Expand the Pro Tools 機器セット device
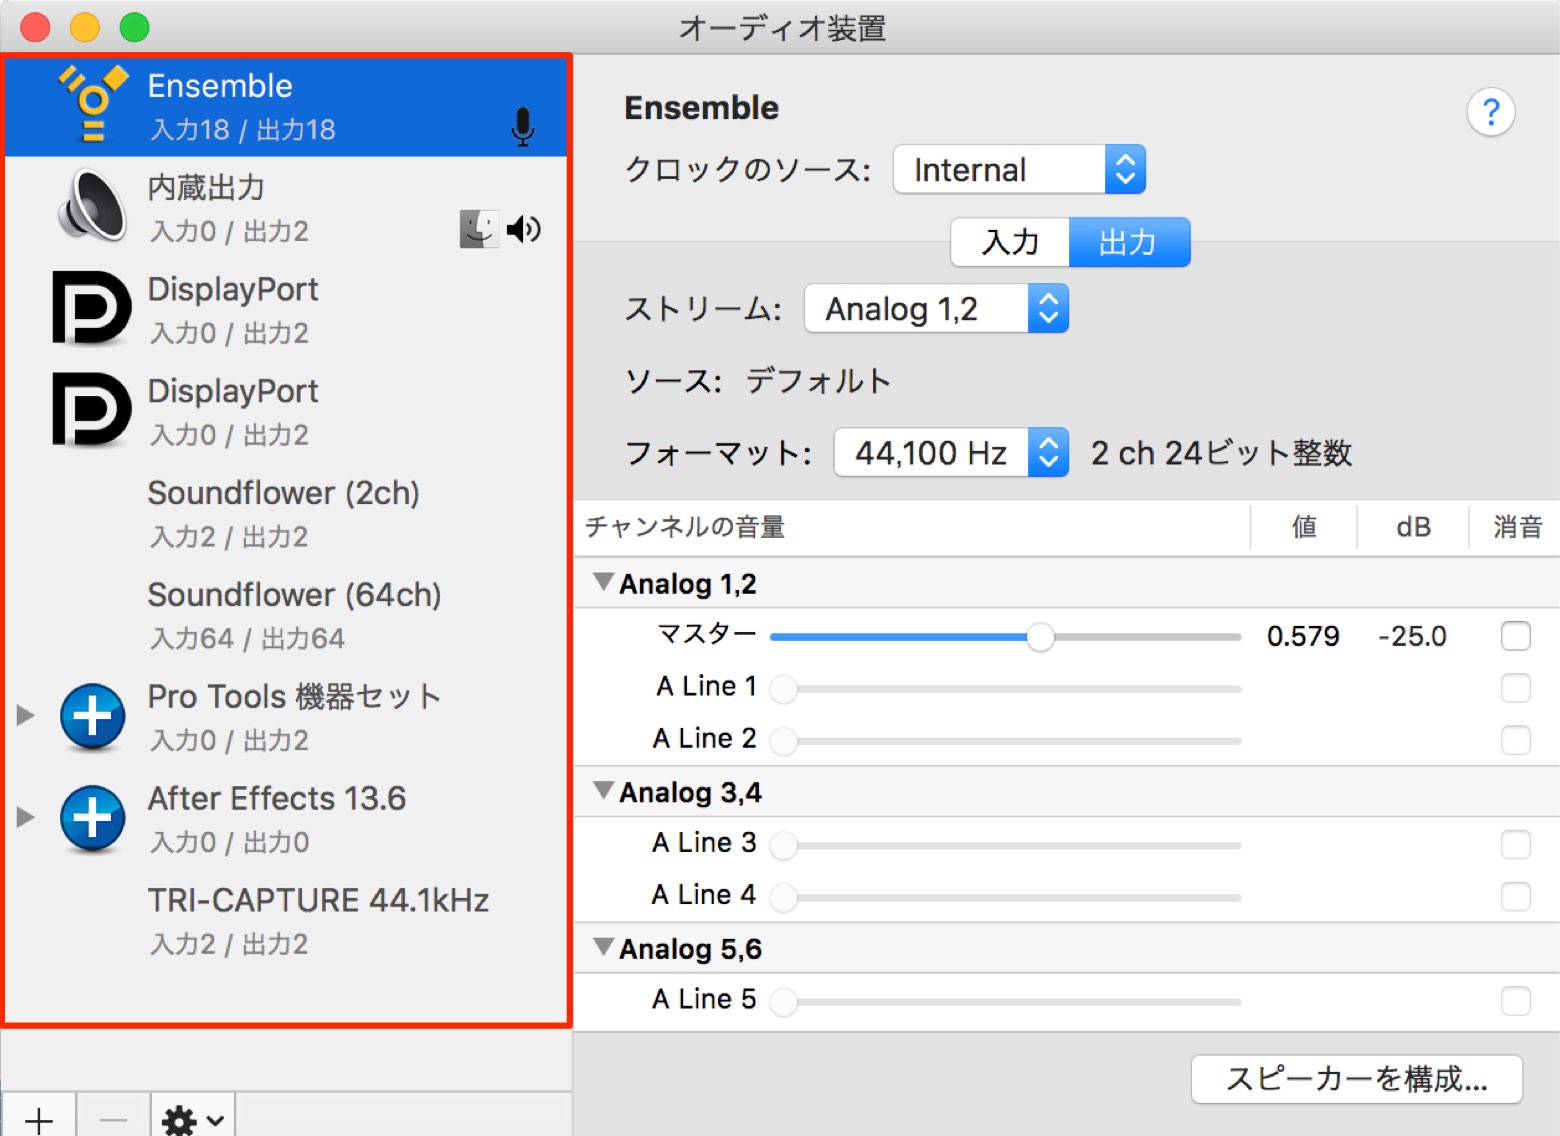 coord(26,715)
